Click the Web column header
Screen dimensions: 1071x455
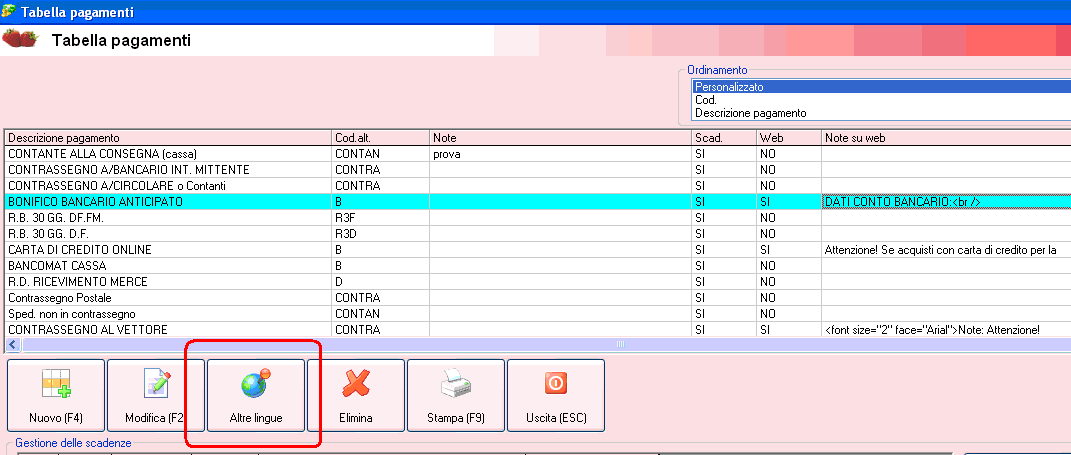[x=789, y=137]
